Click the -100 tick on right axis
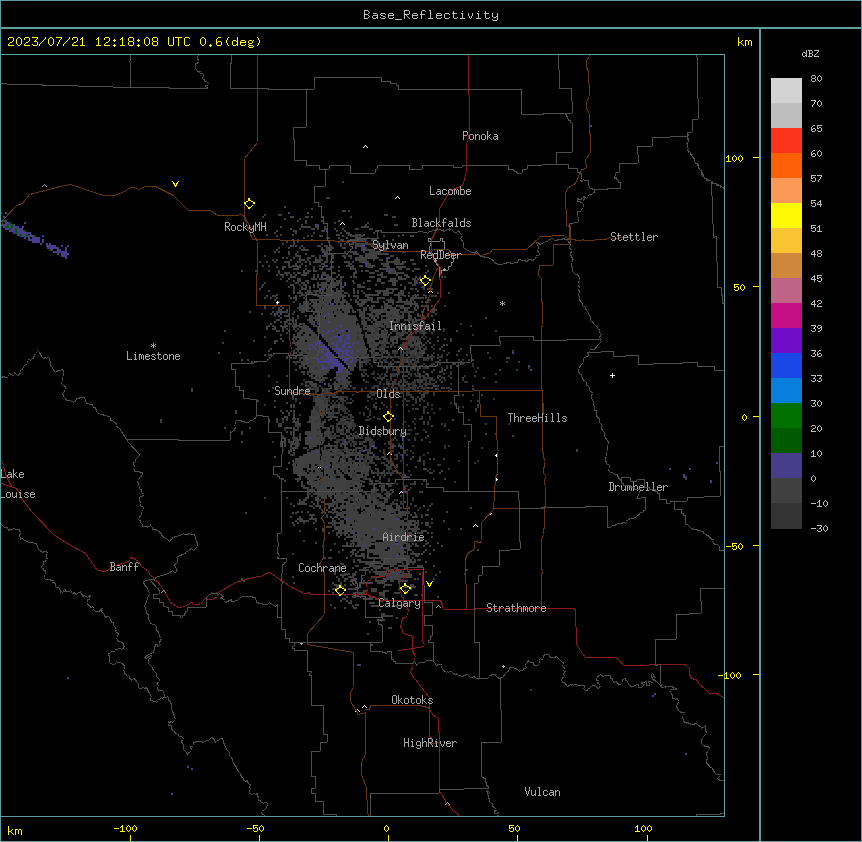Viewport: 862px width, 842px height. (x=731, y=675)
